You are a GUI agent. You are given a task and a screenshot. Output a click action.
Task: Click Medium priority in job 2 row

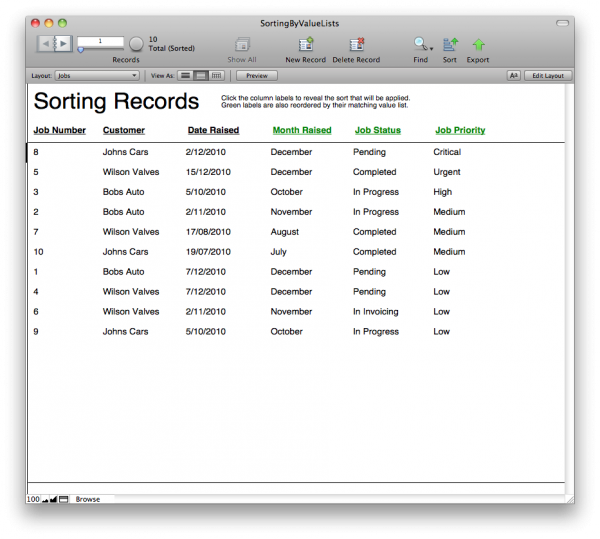449,212
